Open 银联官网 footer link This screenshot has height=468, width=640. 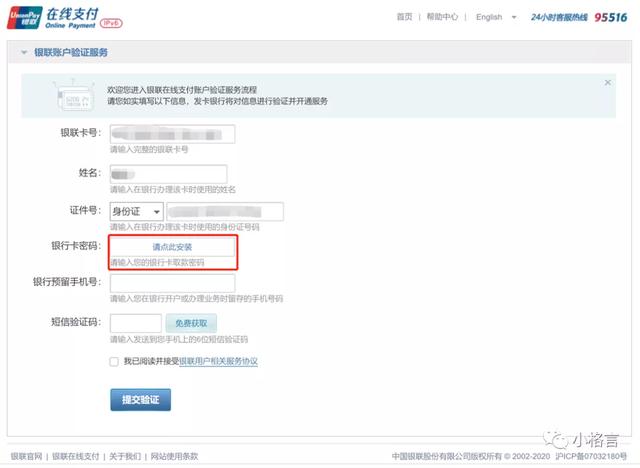pyautogui.click(x=27, y=456)
